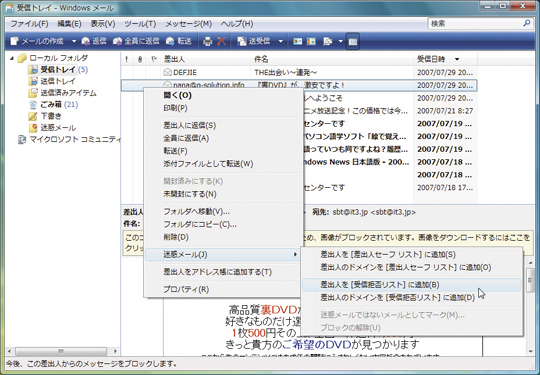The height and width of the screenshot is (375, 540).
Task: Sort by priority exclamation column header
Action: 126,59
